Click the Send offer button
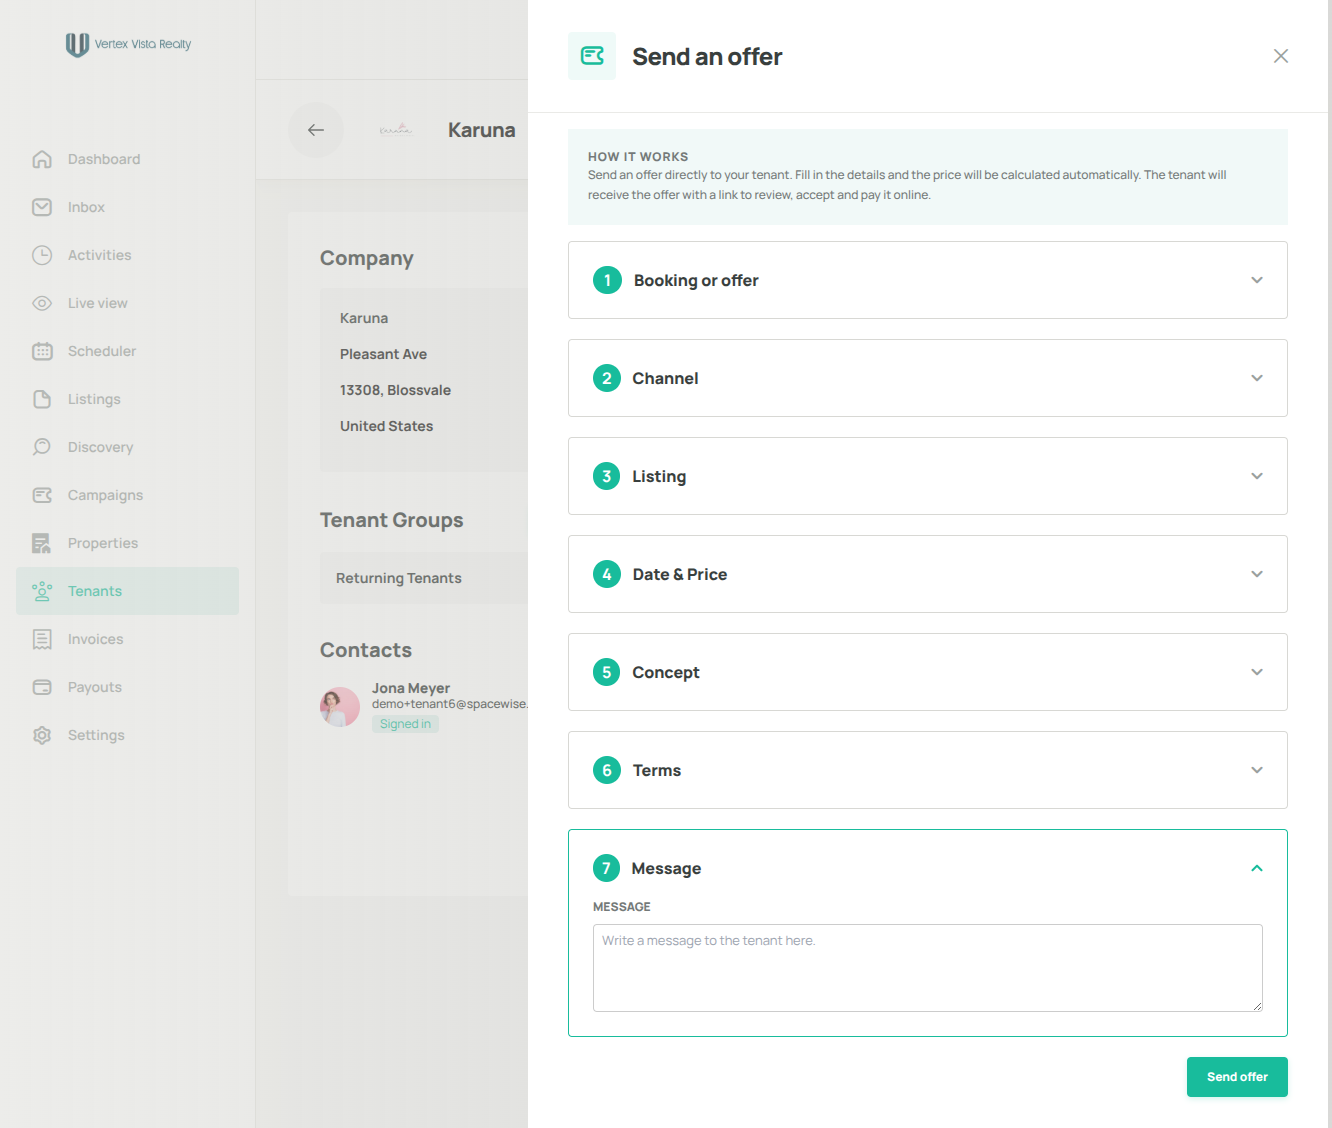The image size is (1332, 1128). click(1237, 1077)
